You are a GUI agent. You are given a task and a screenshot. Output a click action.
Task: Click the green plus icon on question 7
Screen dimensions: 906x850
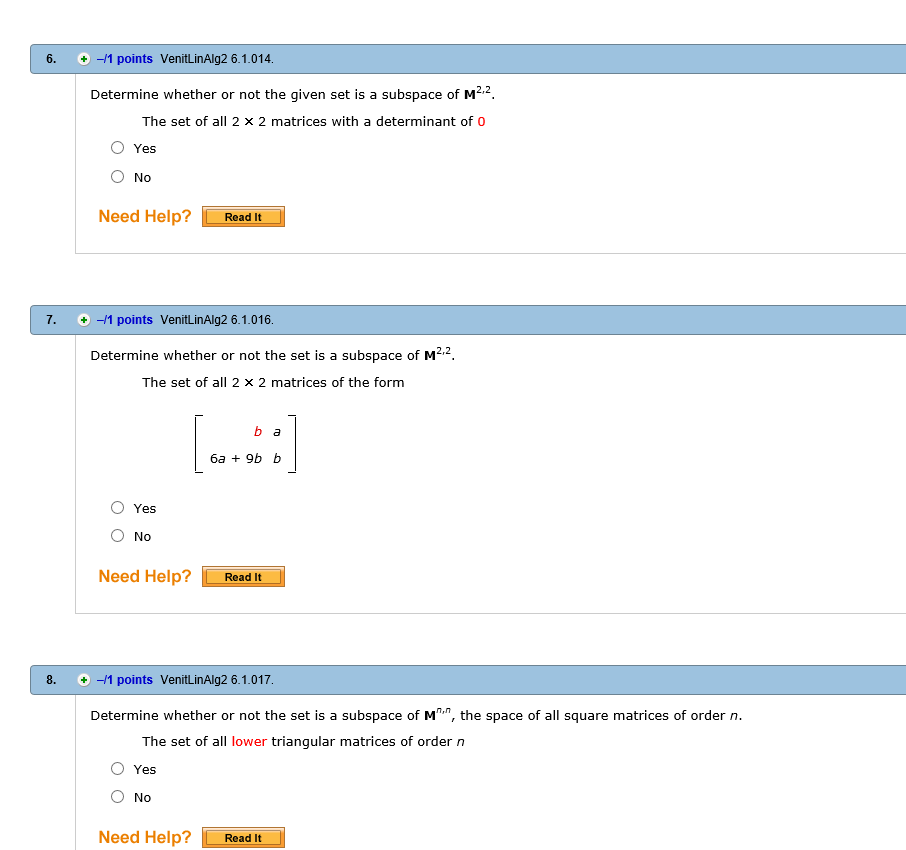[83, 320]
